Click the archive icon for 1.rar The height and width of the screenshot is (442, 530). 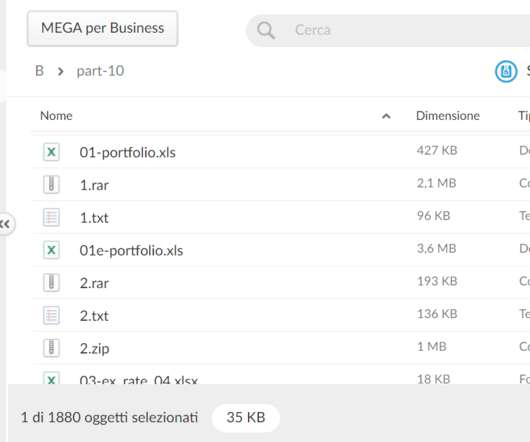pyautogui.click(x=51, y=185)
